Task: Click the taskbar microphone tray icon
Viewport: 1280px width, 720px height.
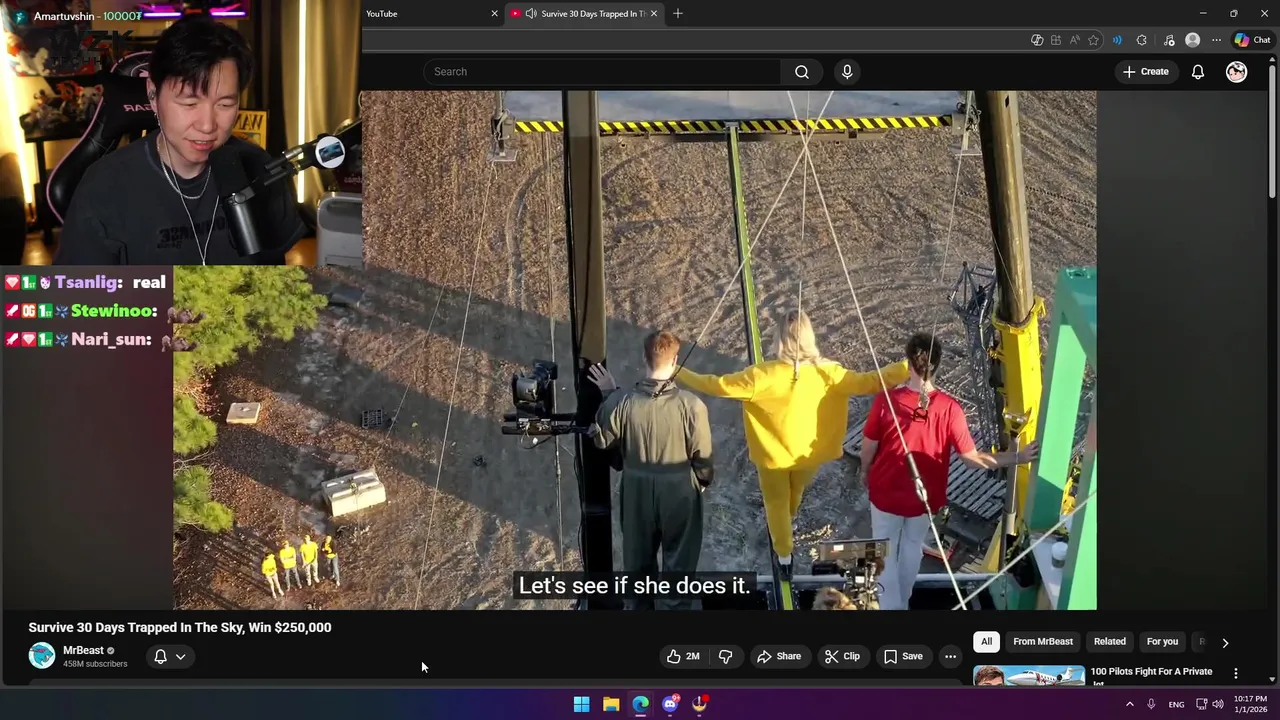Action: (x=1151, y=704)
